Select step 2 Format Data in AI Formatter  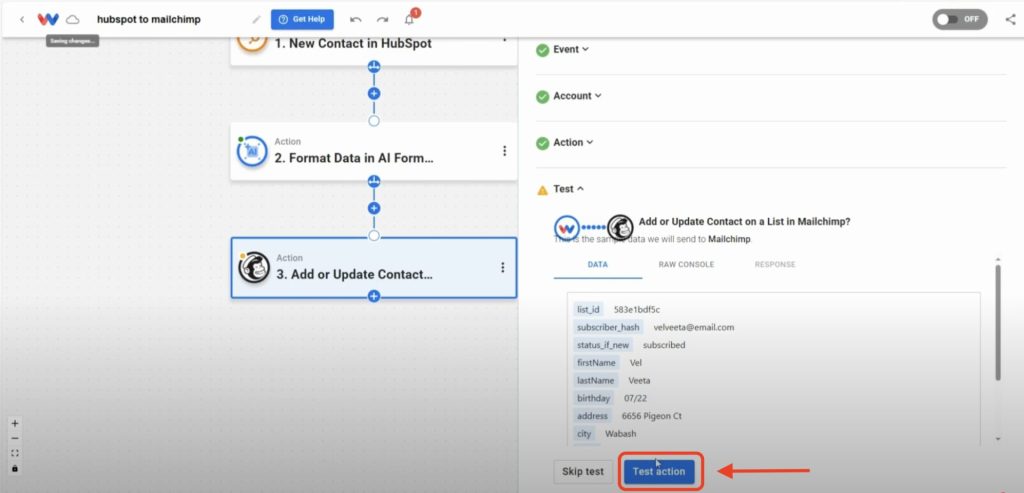click(374, 151)
